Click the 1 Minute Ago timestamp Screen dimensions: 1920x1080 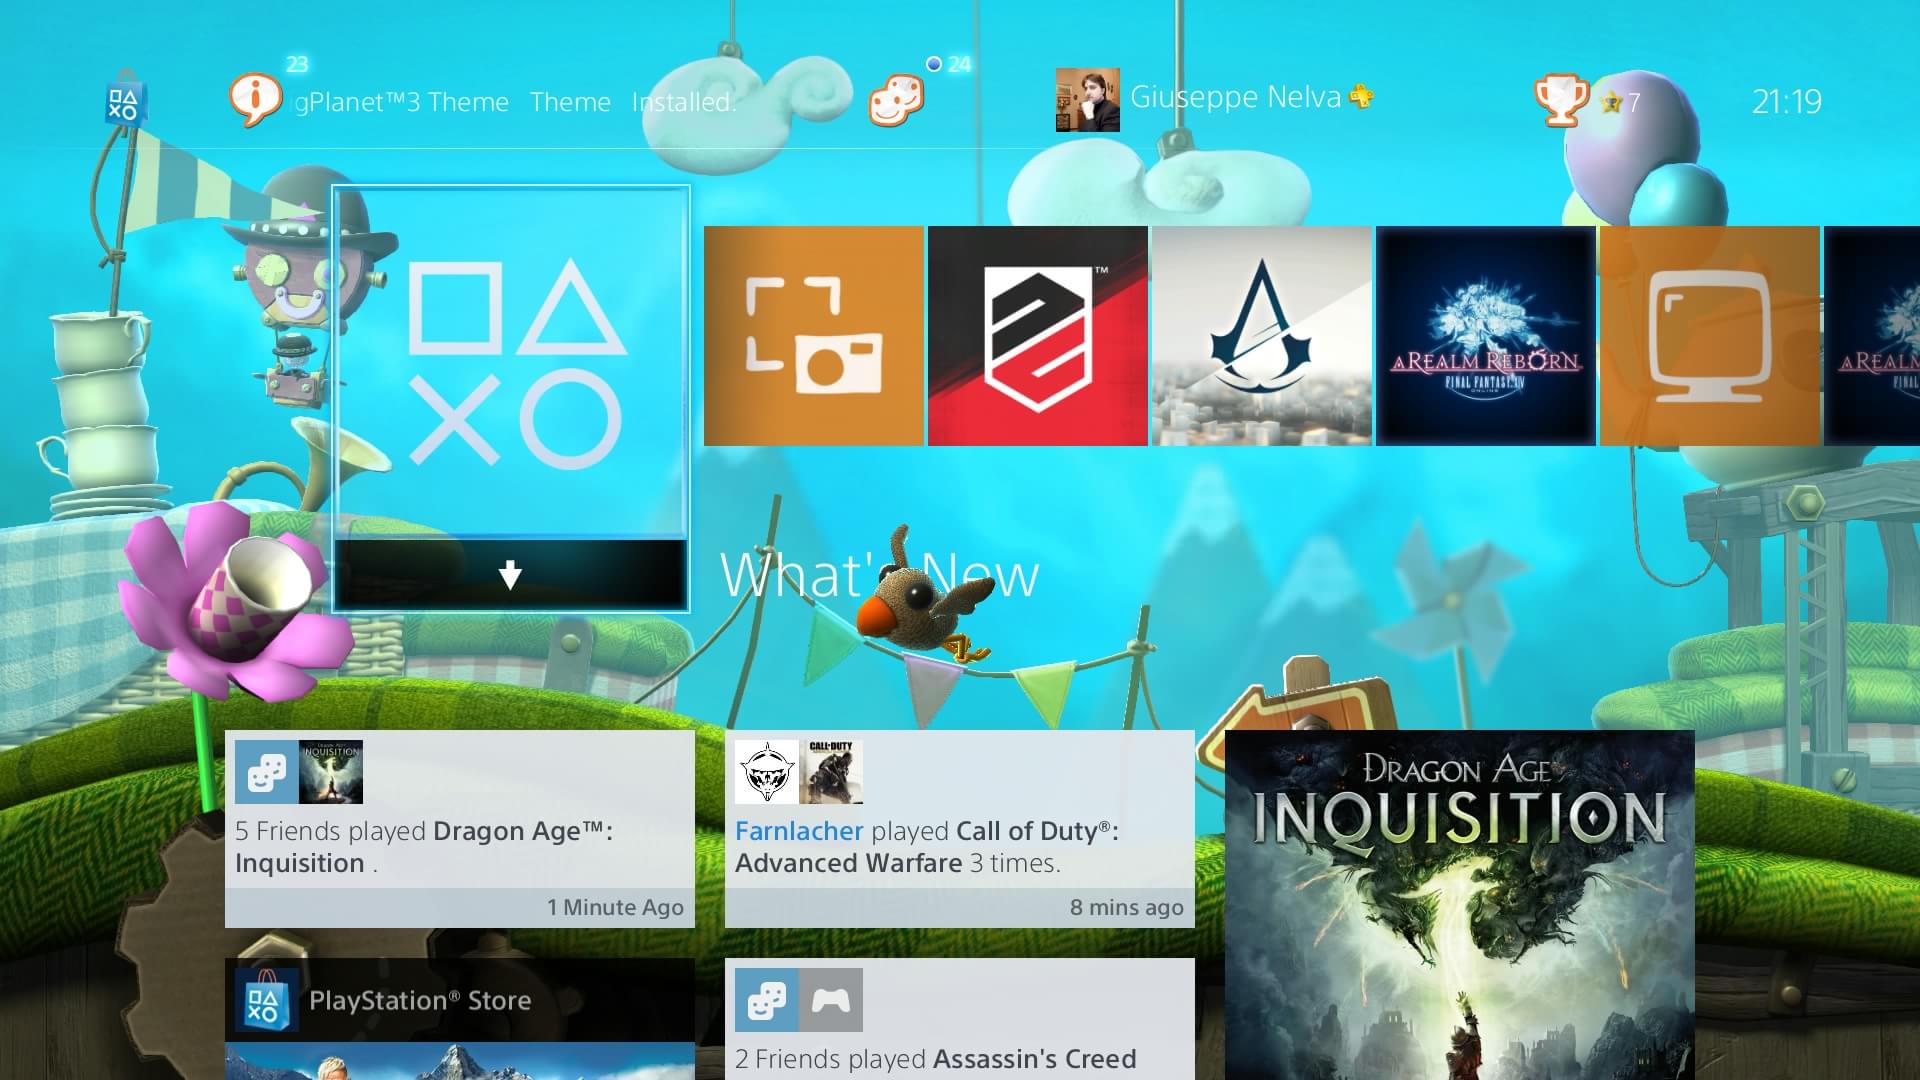[x=615, y=907]
